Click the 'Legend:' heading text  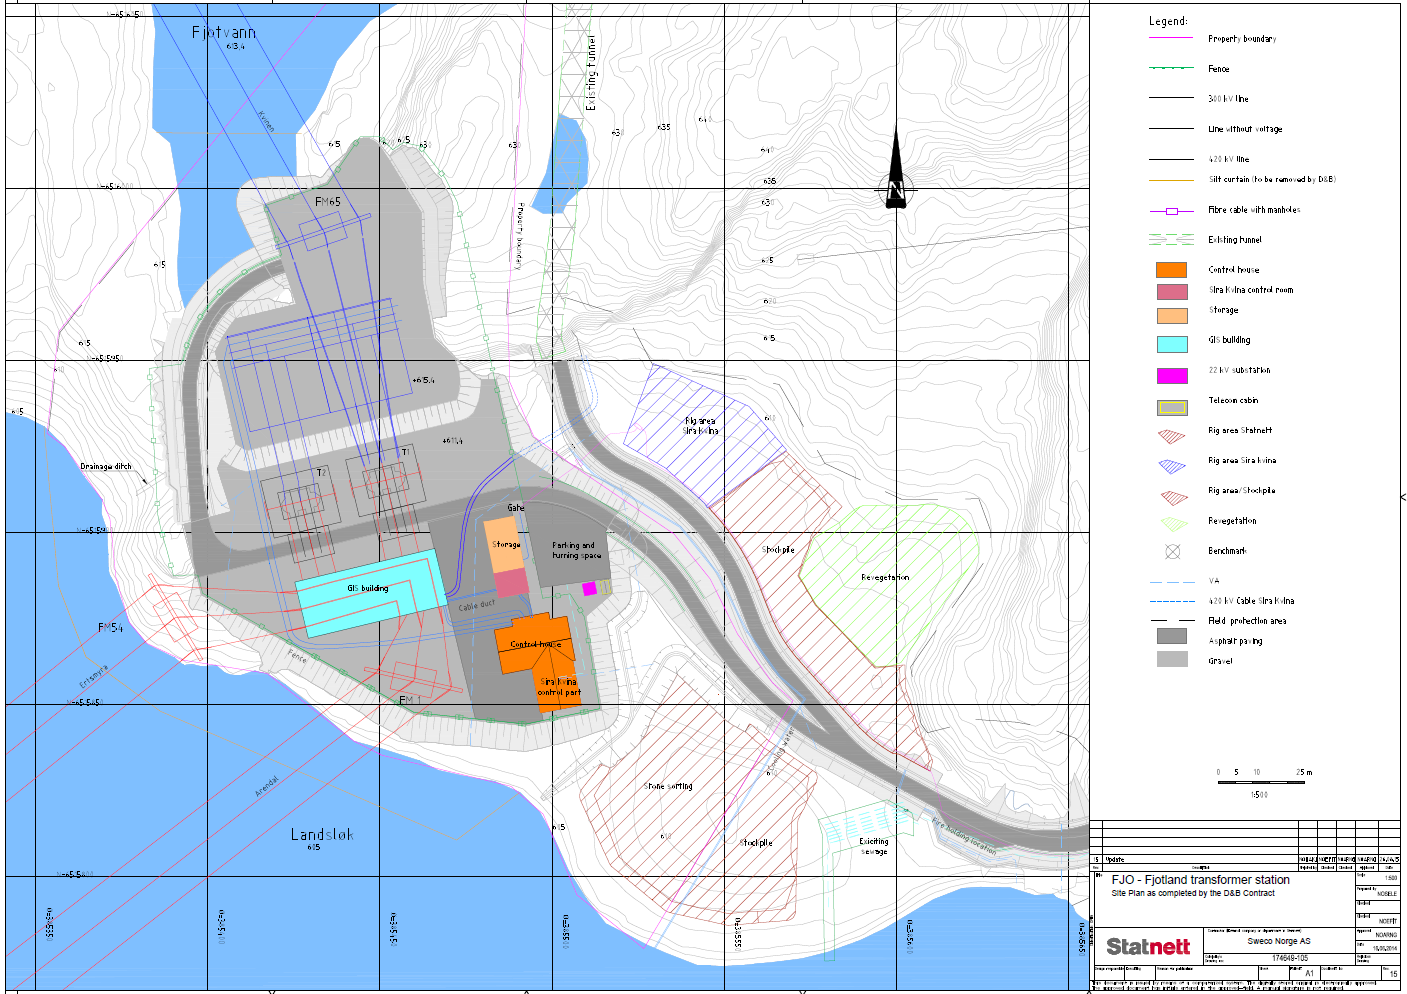(1168, 21)
